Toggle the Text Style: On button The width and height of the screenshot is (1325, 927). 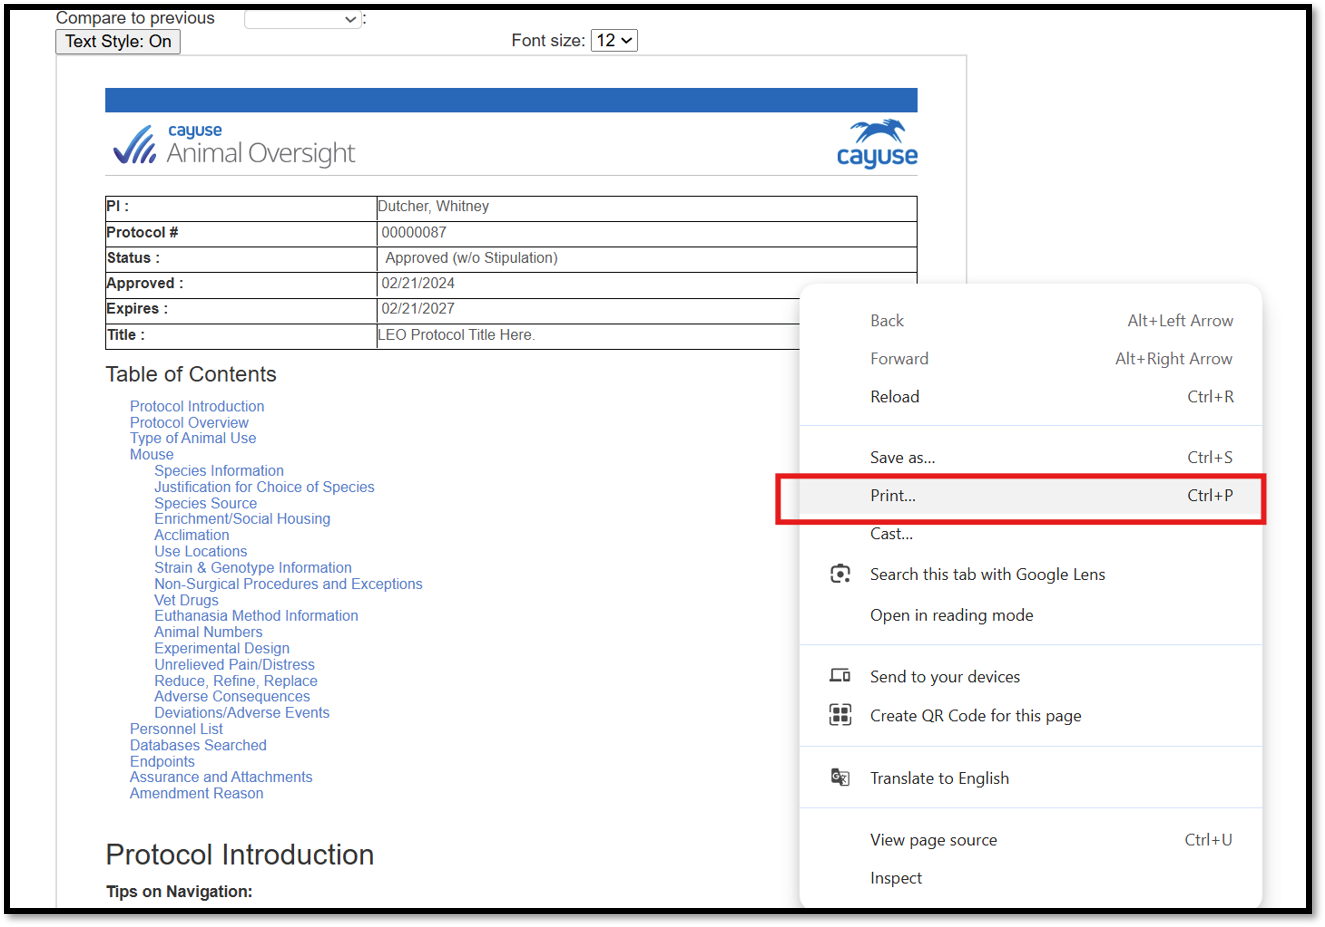pos(118,41)
